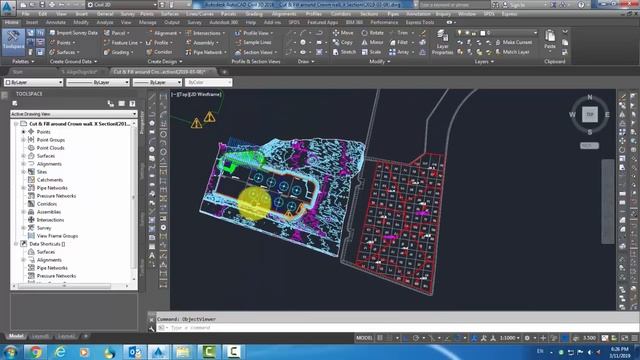Open the Toolspace palette button
The width and height of the screenshot is (640, 360).
(13, 42)
